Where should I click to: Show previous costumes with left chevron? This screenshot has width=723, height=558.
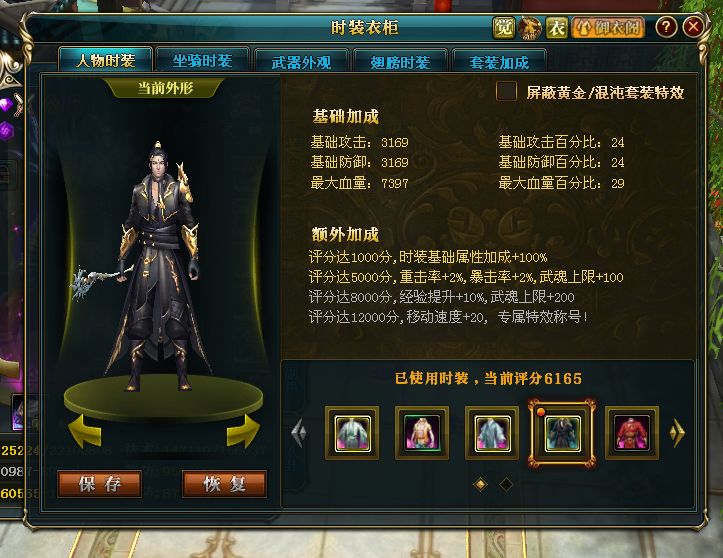pos(299,433)
